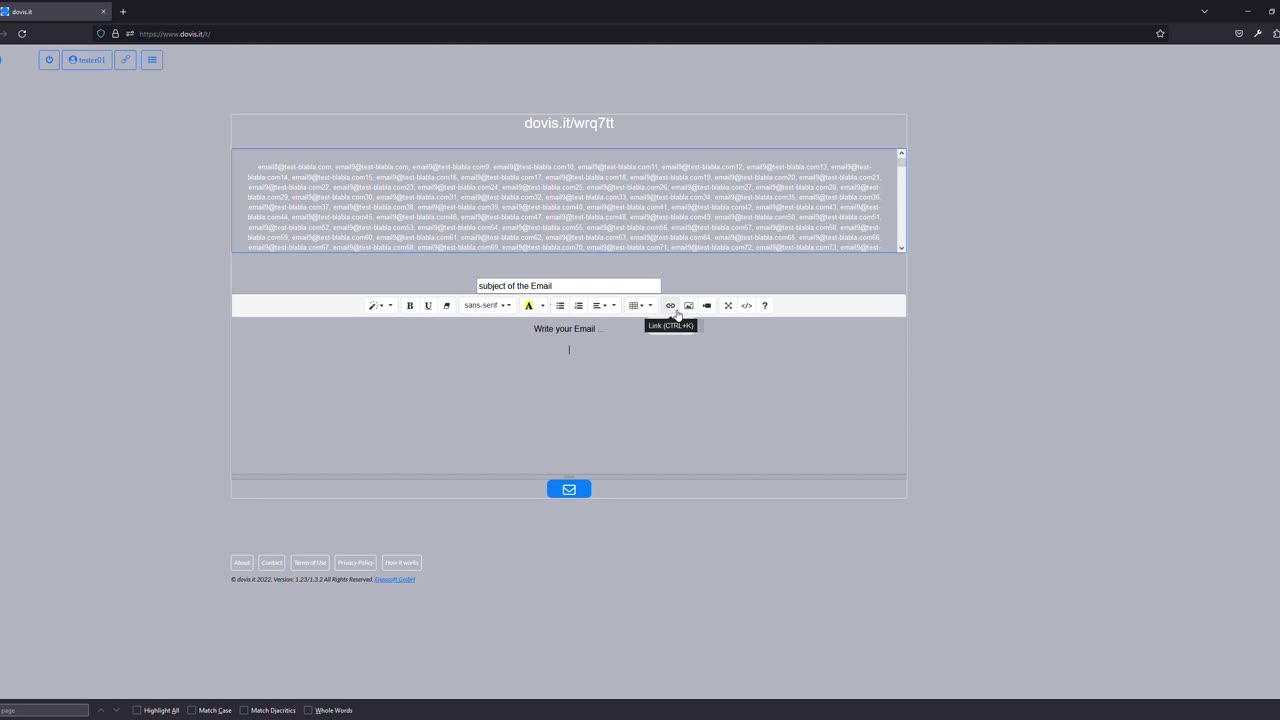This screenshot has width=1280, height=720.
Task: Switch to code view
Action: [746, 306]
